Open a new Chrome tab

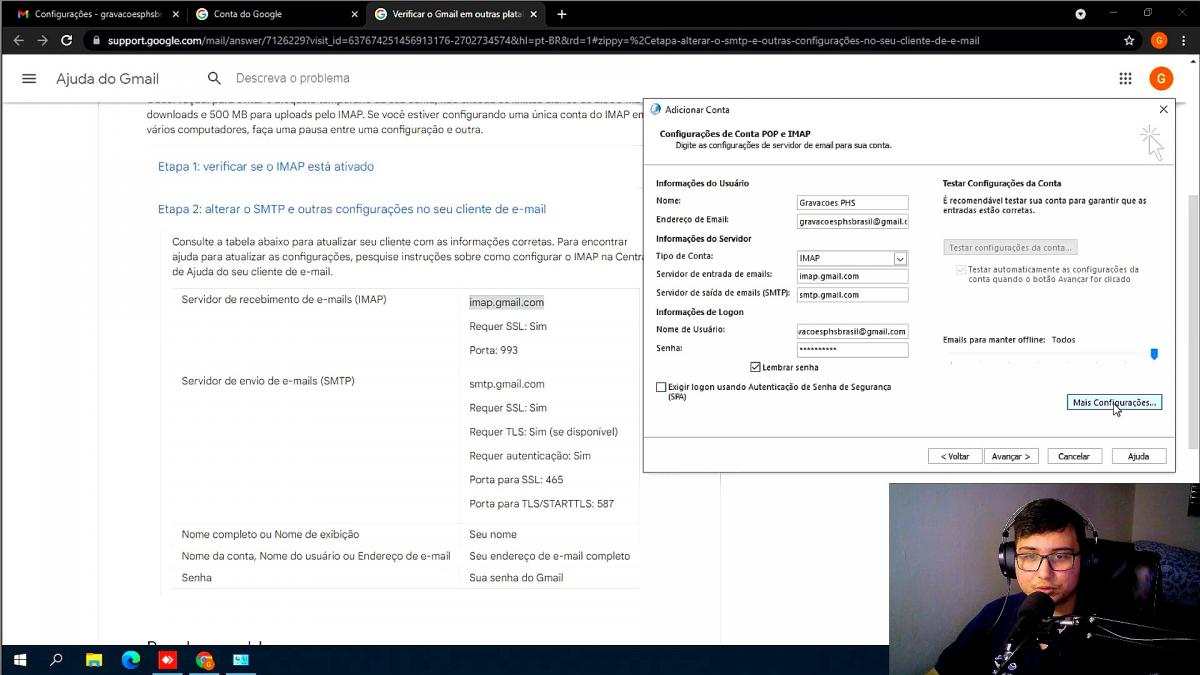pyautogui.click(x=561, y=14)
